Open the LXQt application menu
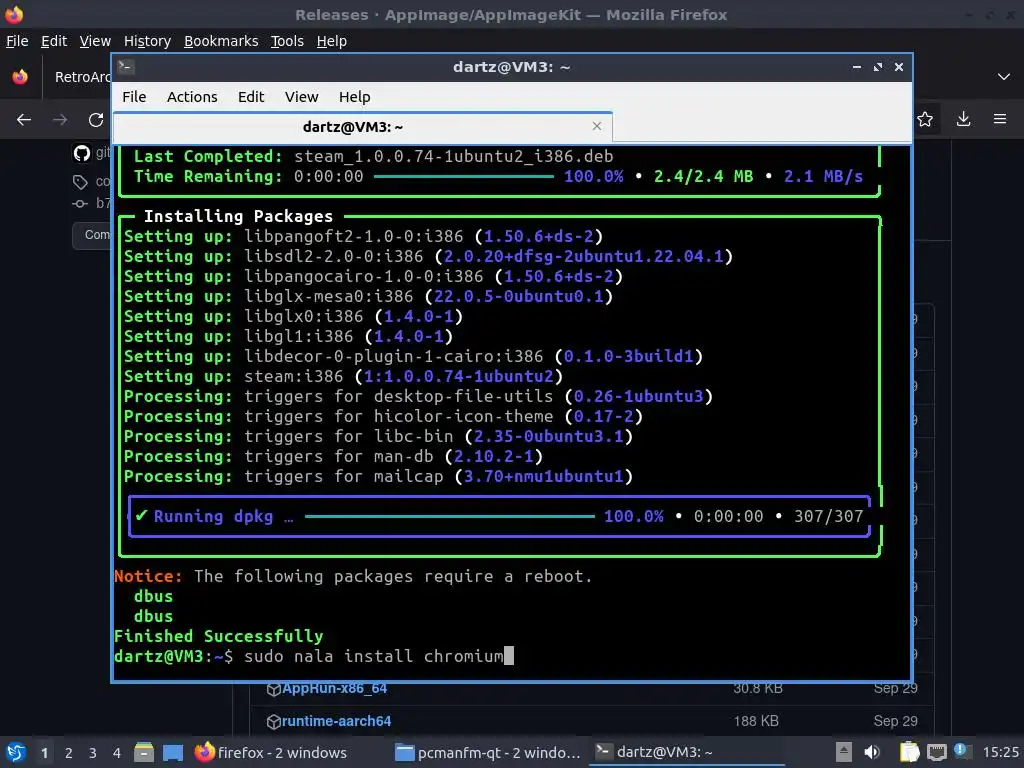1024x768 pixels. [x=16, y=752]
